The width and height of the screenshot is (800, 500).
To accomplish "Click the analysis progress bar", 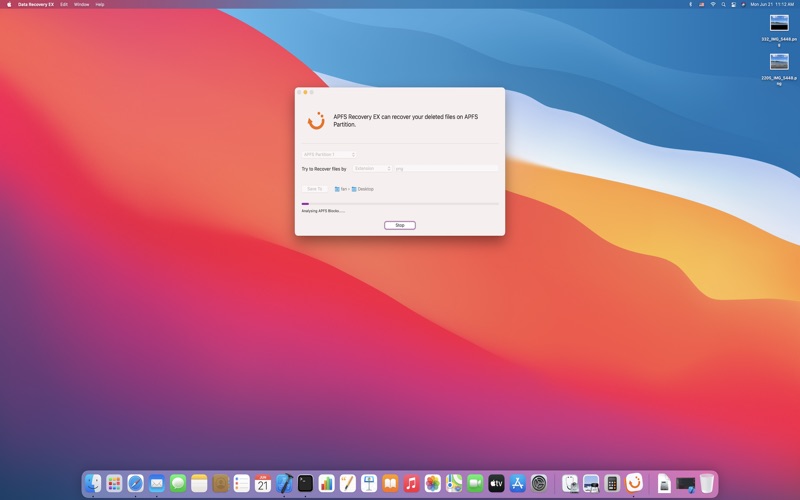I will pyautogui.click(x=400, y=204).
